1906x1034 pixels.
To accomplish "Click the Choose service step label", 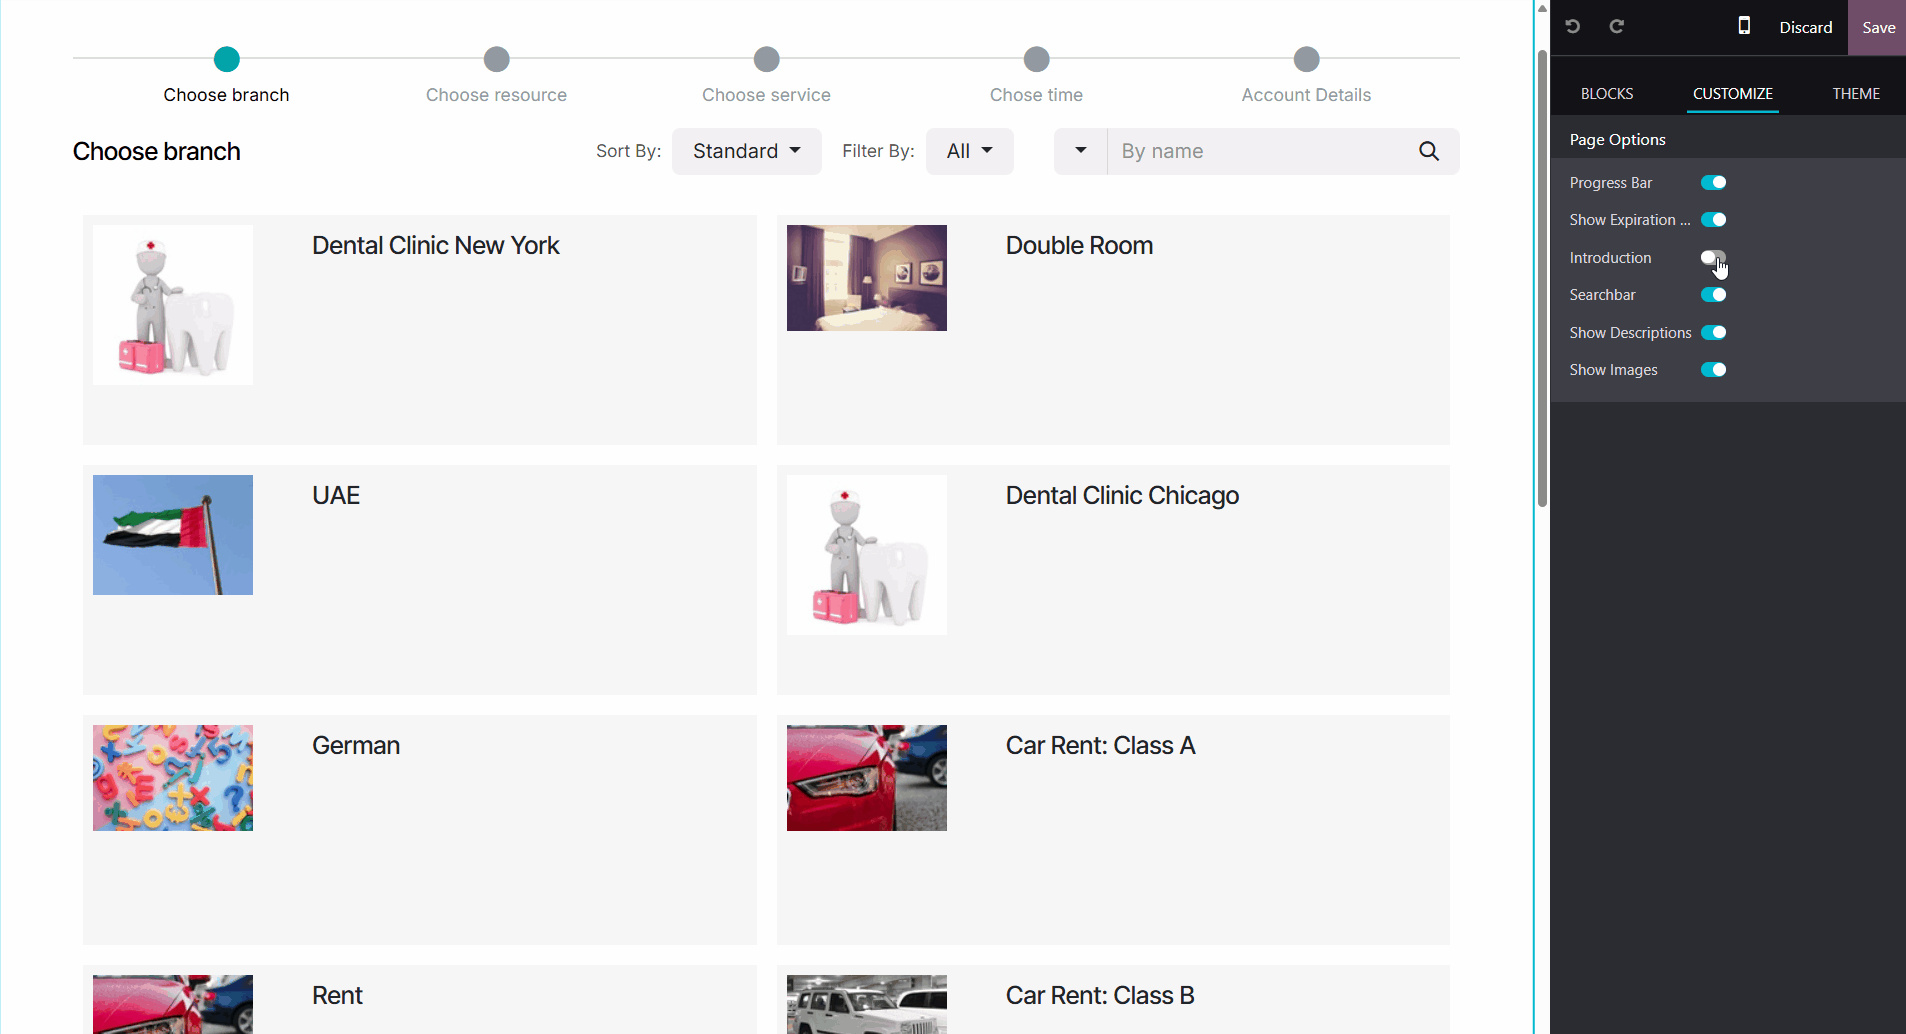I will [x=767, y=95].
